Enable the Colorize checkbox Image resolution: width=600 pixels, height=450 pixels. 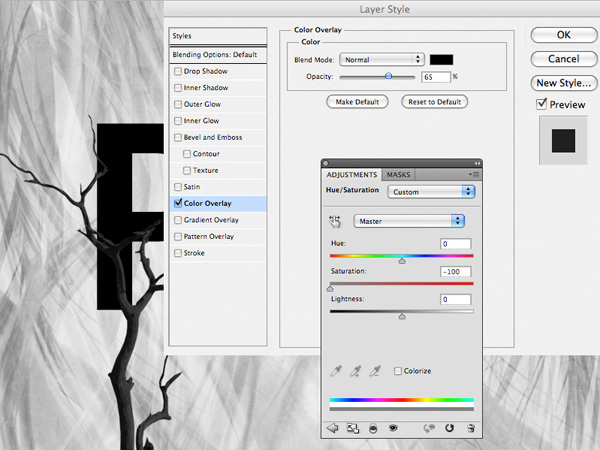(x=398, y=371)
